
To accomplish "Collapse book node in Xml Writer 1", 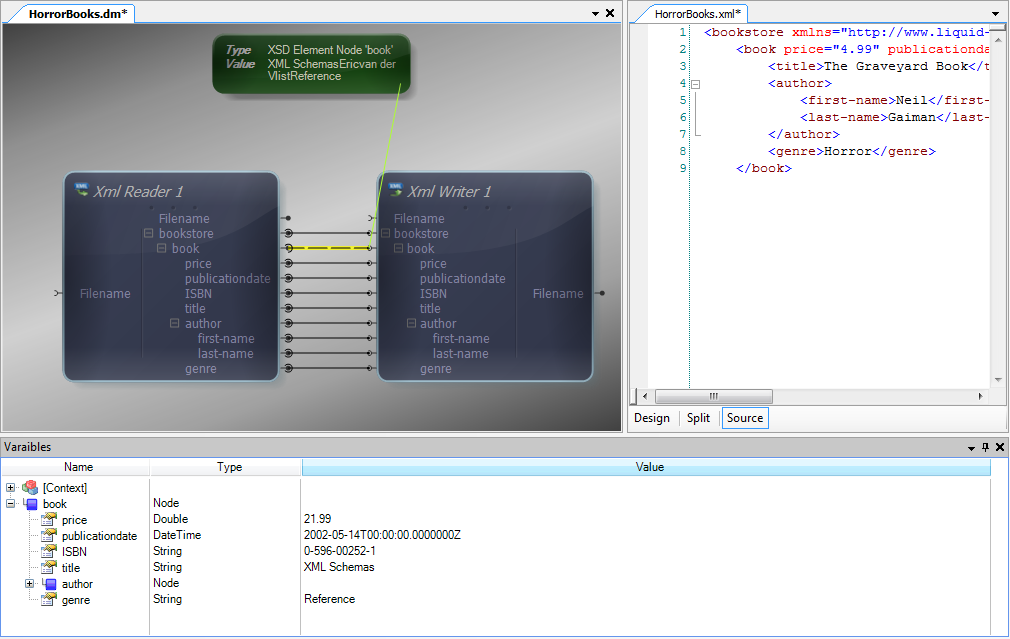I will click(398, 248).
